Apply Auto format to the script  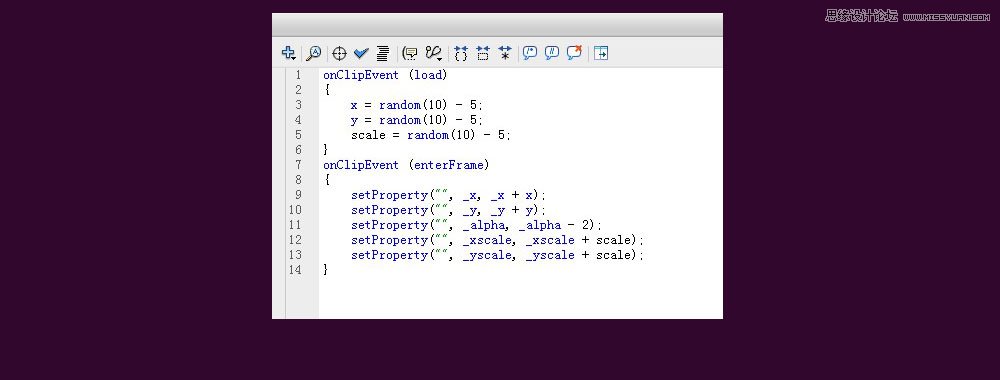pyautogui.click(x=383, y=53)
